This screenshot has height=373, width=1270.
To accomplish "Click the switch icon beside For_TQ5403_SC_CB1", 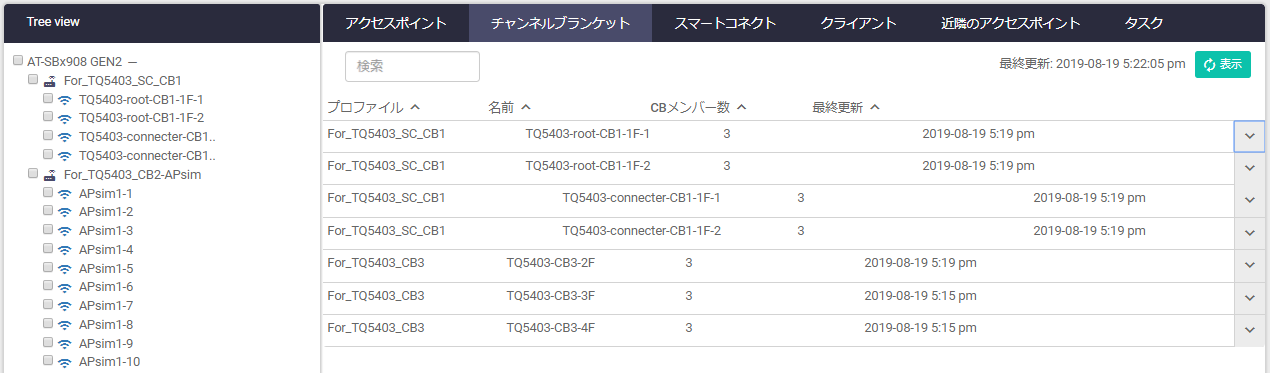I will pos(50,80).
